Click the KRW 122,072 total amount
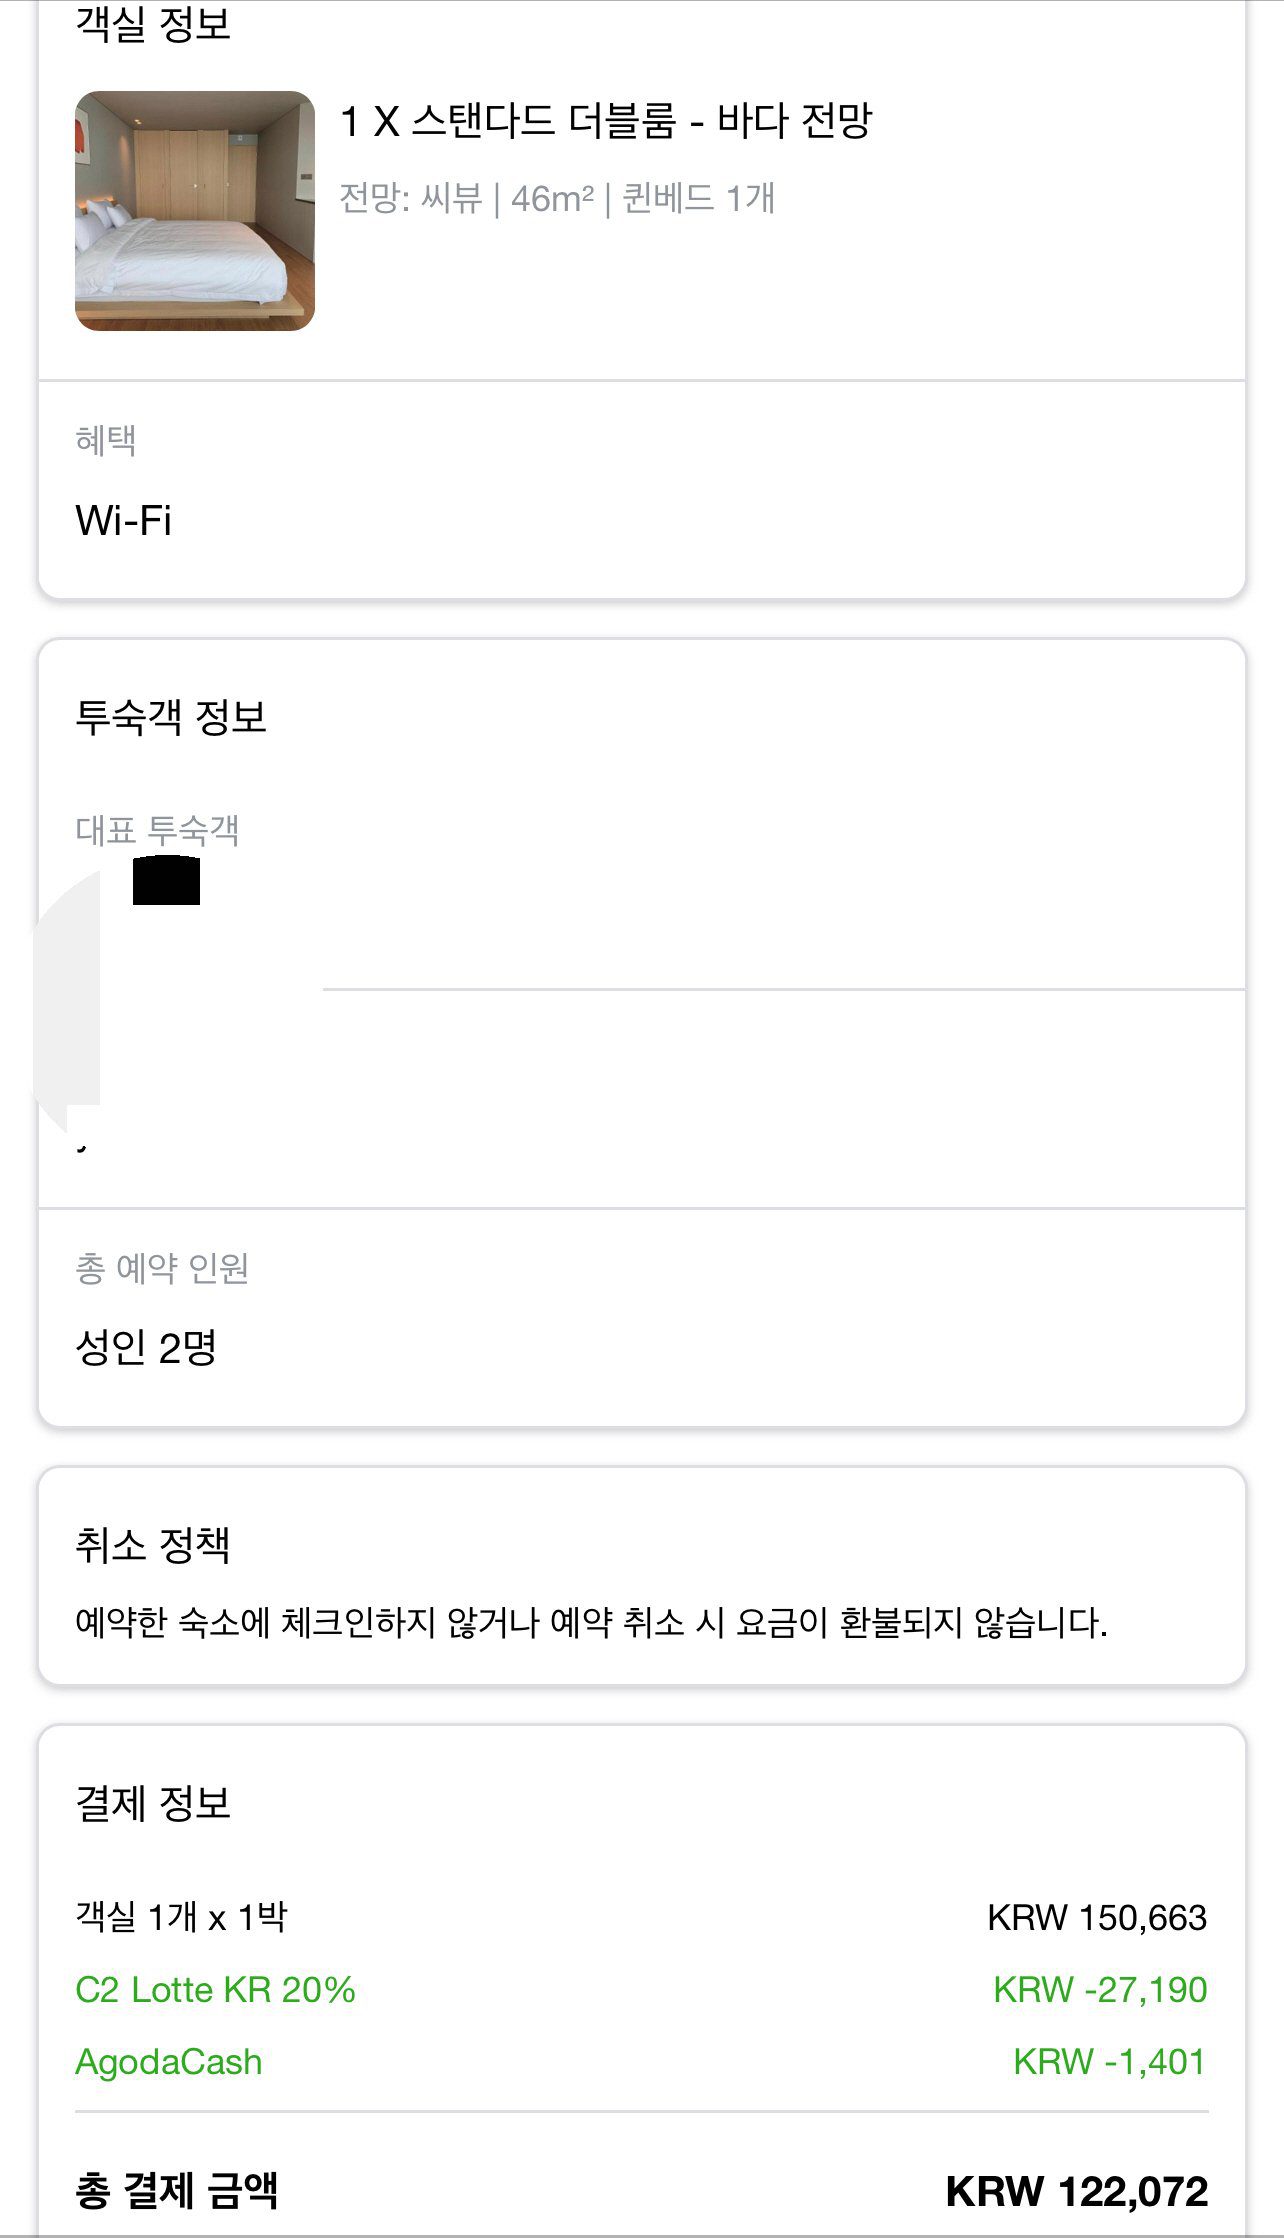The height and width of the screenshot is (2238, 1284). [1076, 2191]
